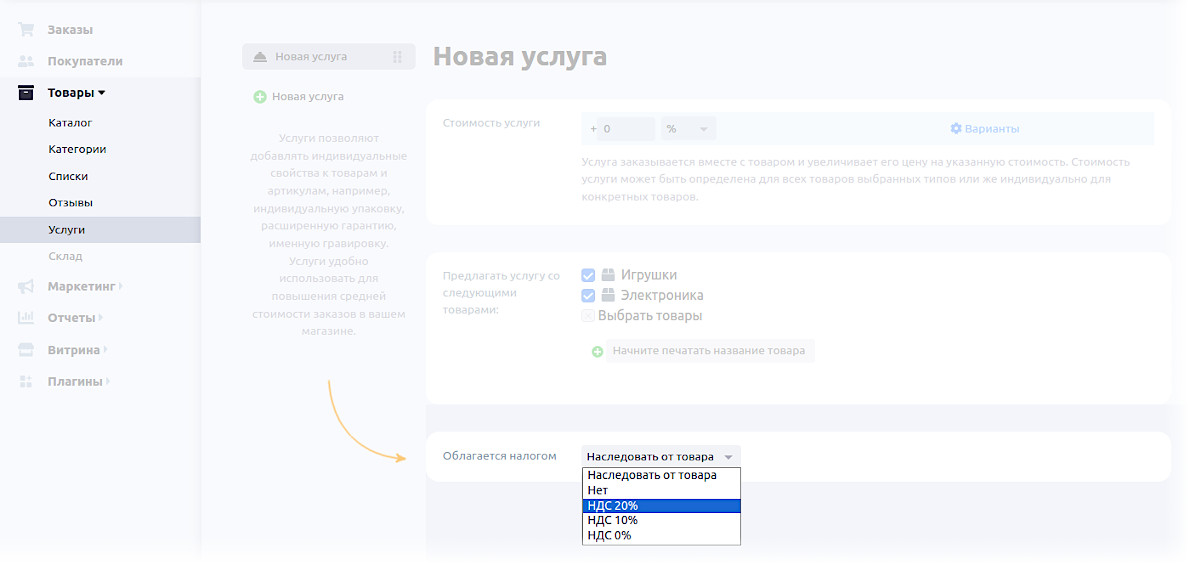Open the percent unit dropdown
Image resolution: width=1190 pixels, height=565 pixels.
point(688,129)
